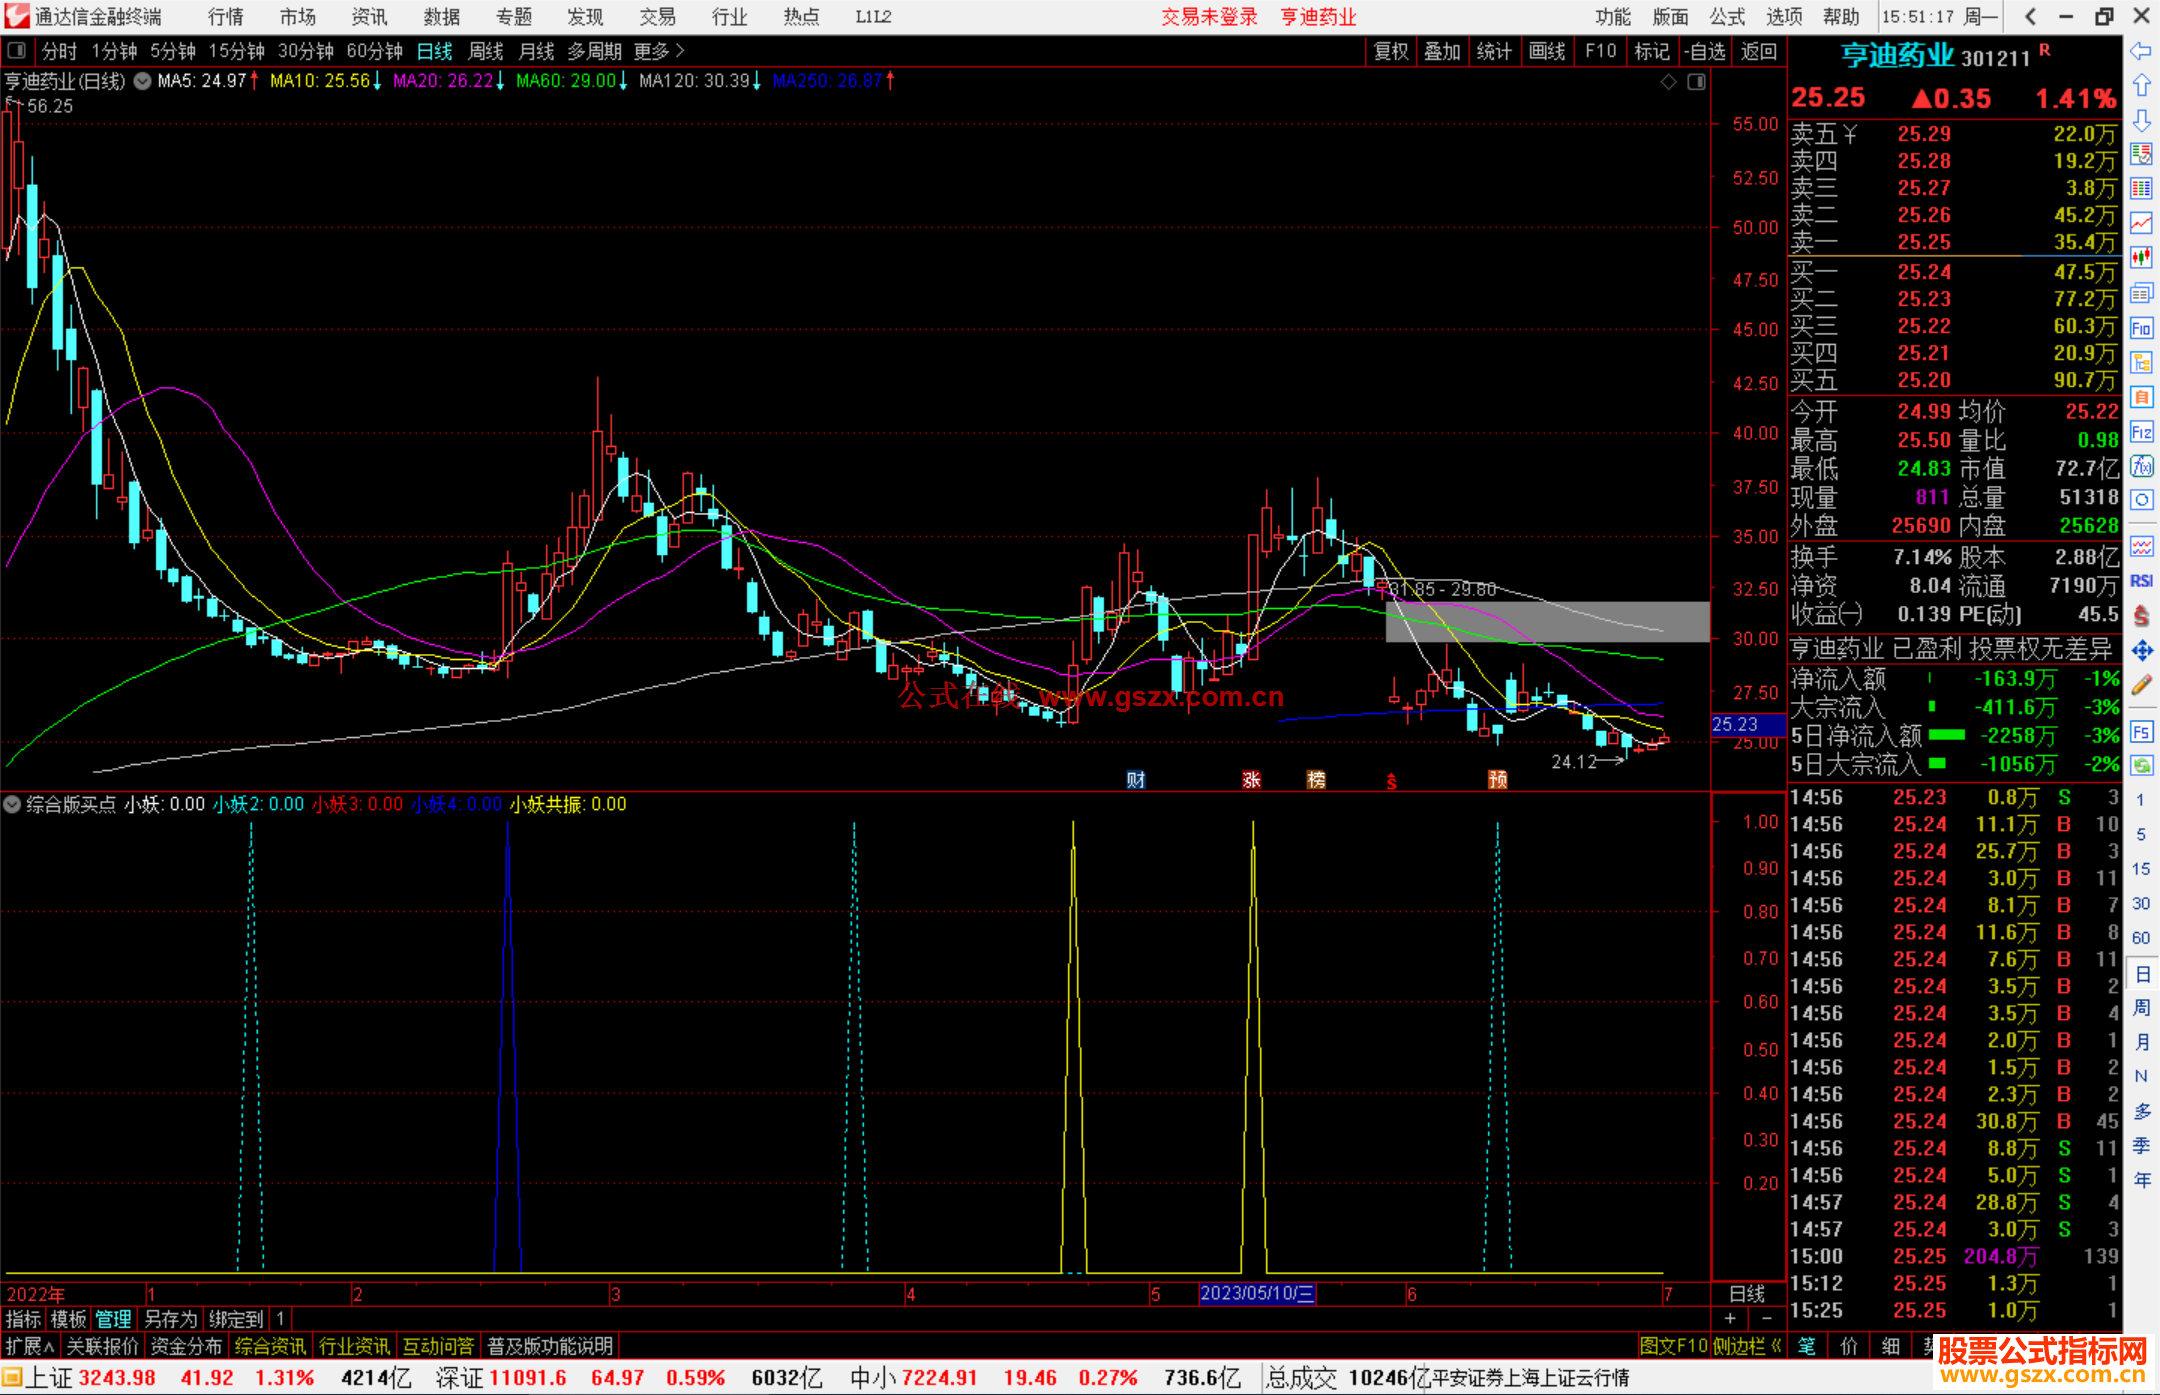This screenshot has width=2160, height=1395.
Task: Click the green refresh icon in sidebar
Action: point(2141,766)
